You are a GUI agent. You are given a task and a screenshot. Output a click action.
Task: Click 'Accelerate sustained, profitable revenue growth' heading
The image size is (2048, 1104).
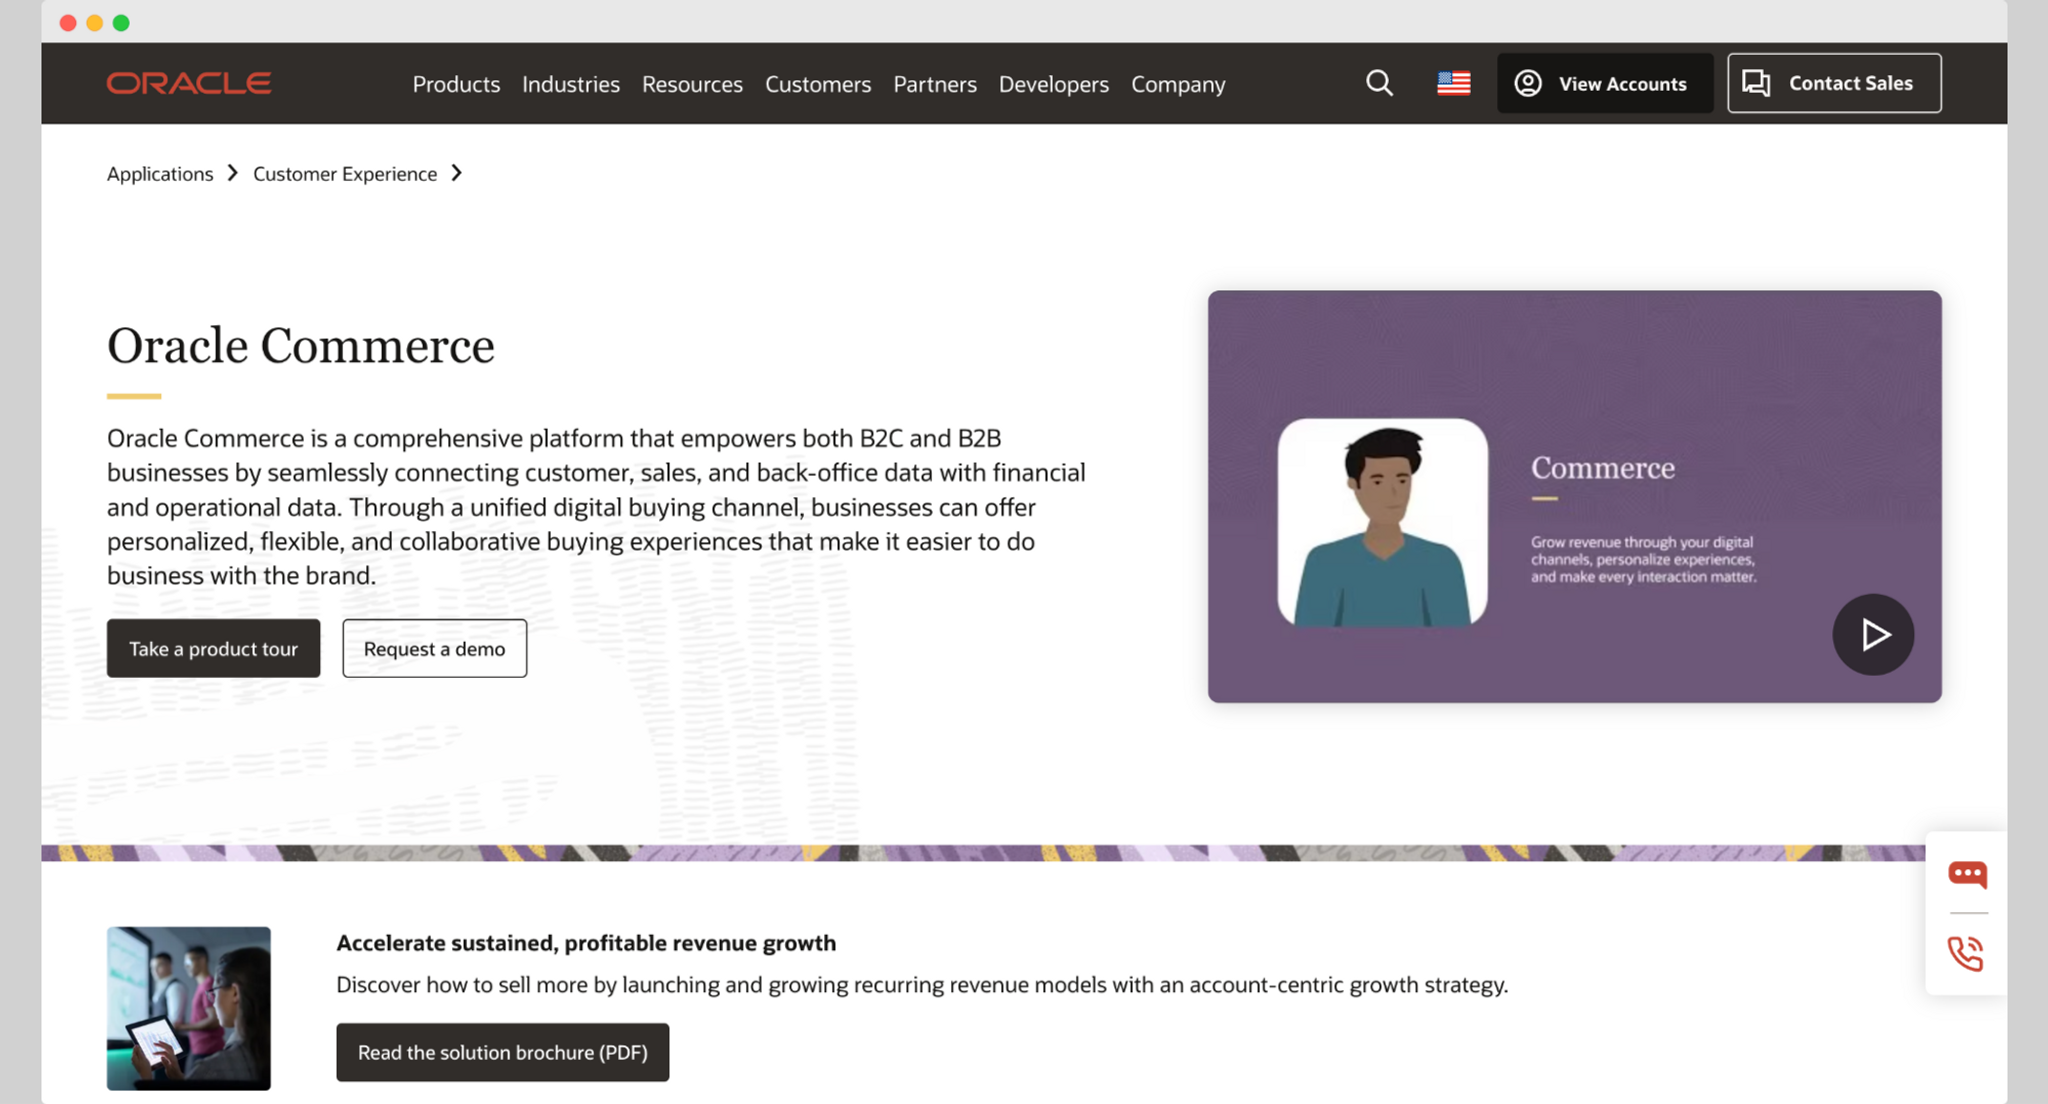tap(586, 943)
